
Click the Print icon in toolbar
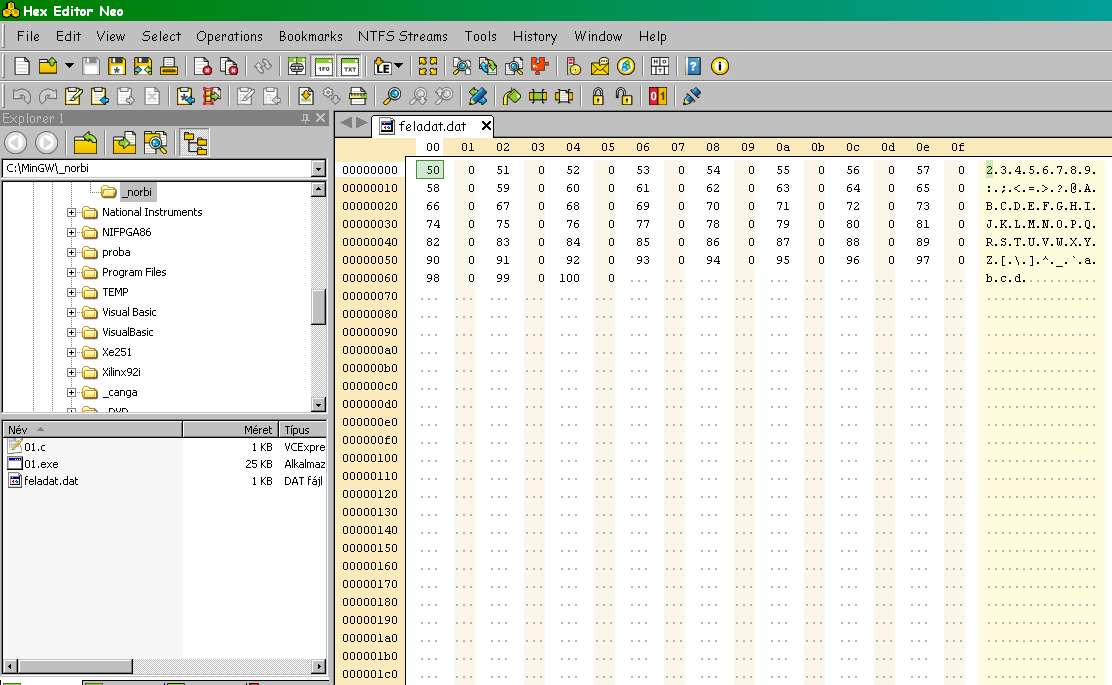[169, 67]
